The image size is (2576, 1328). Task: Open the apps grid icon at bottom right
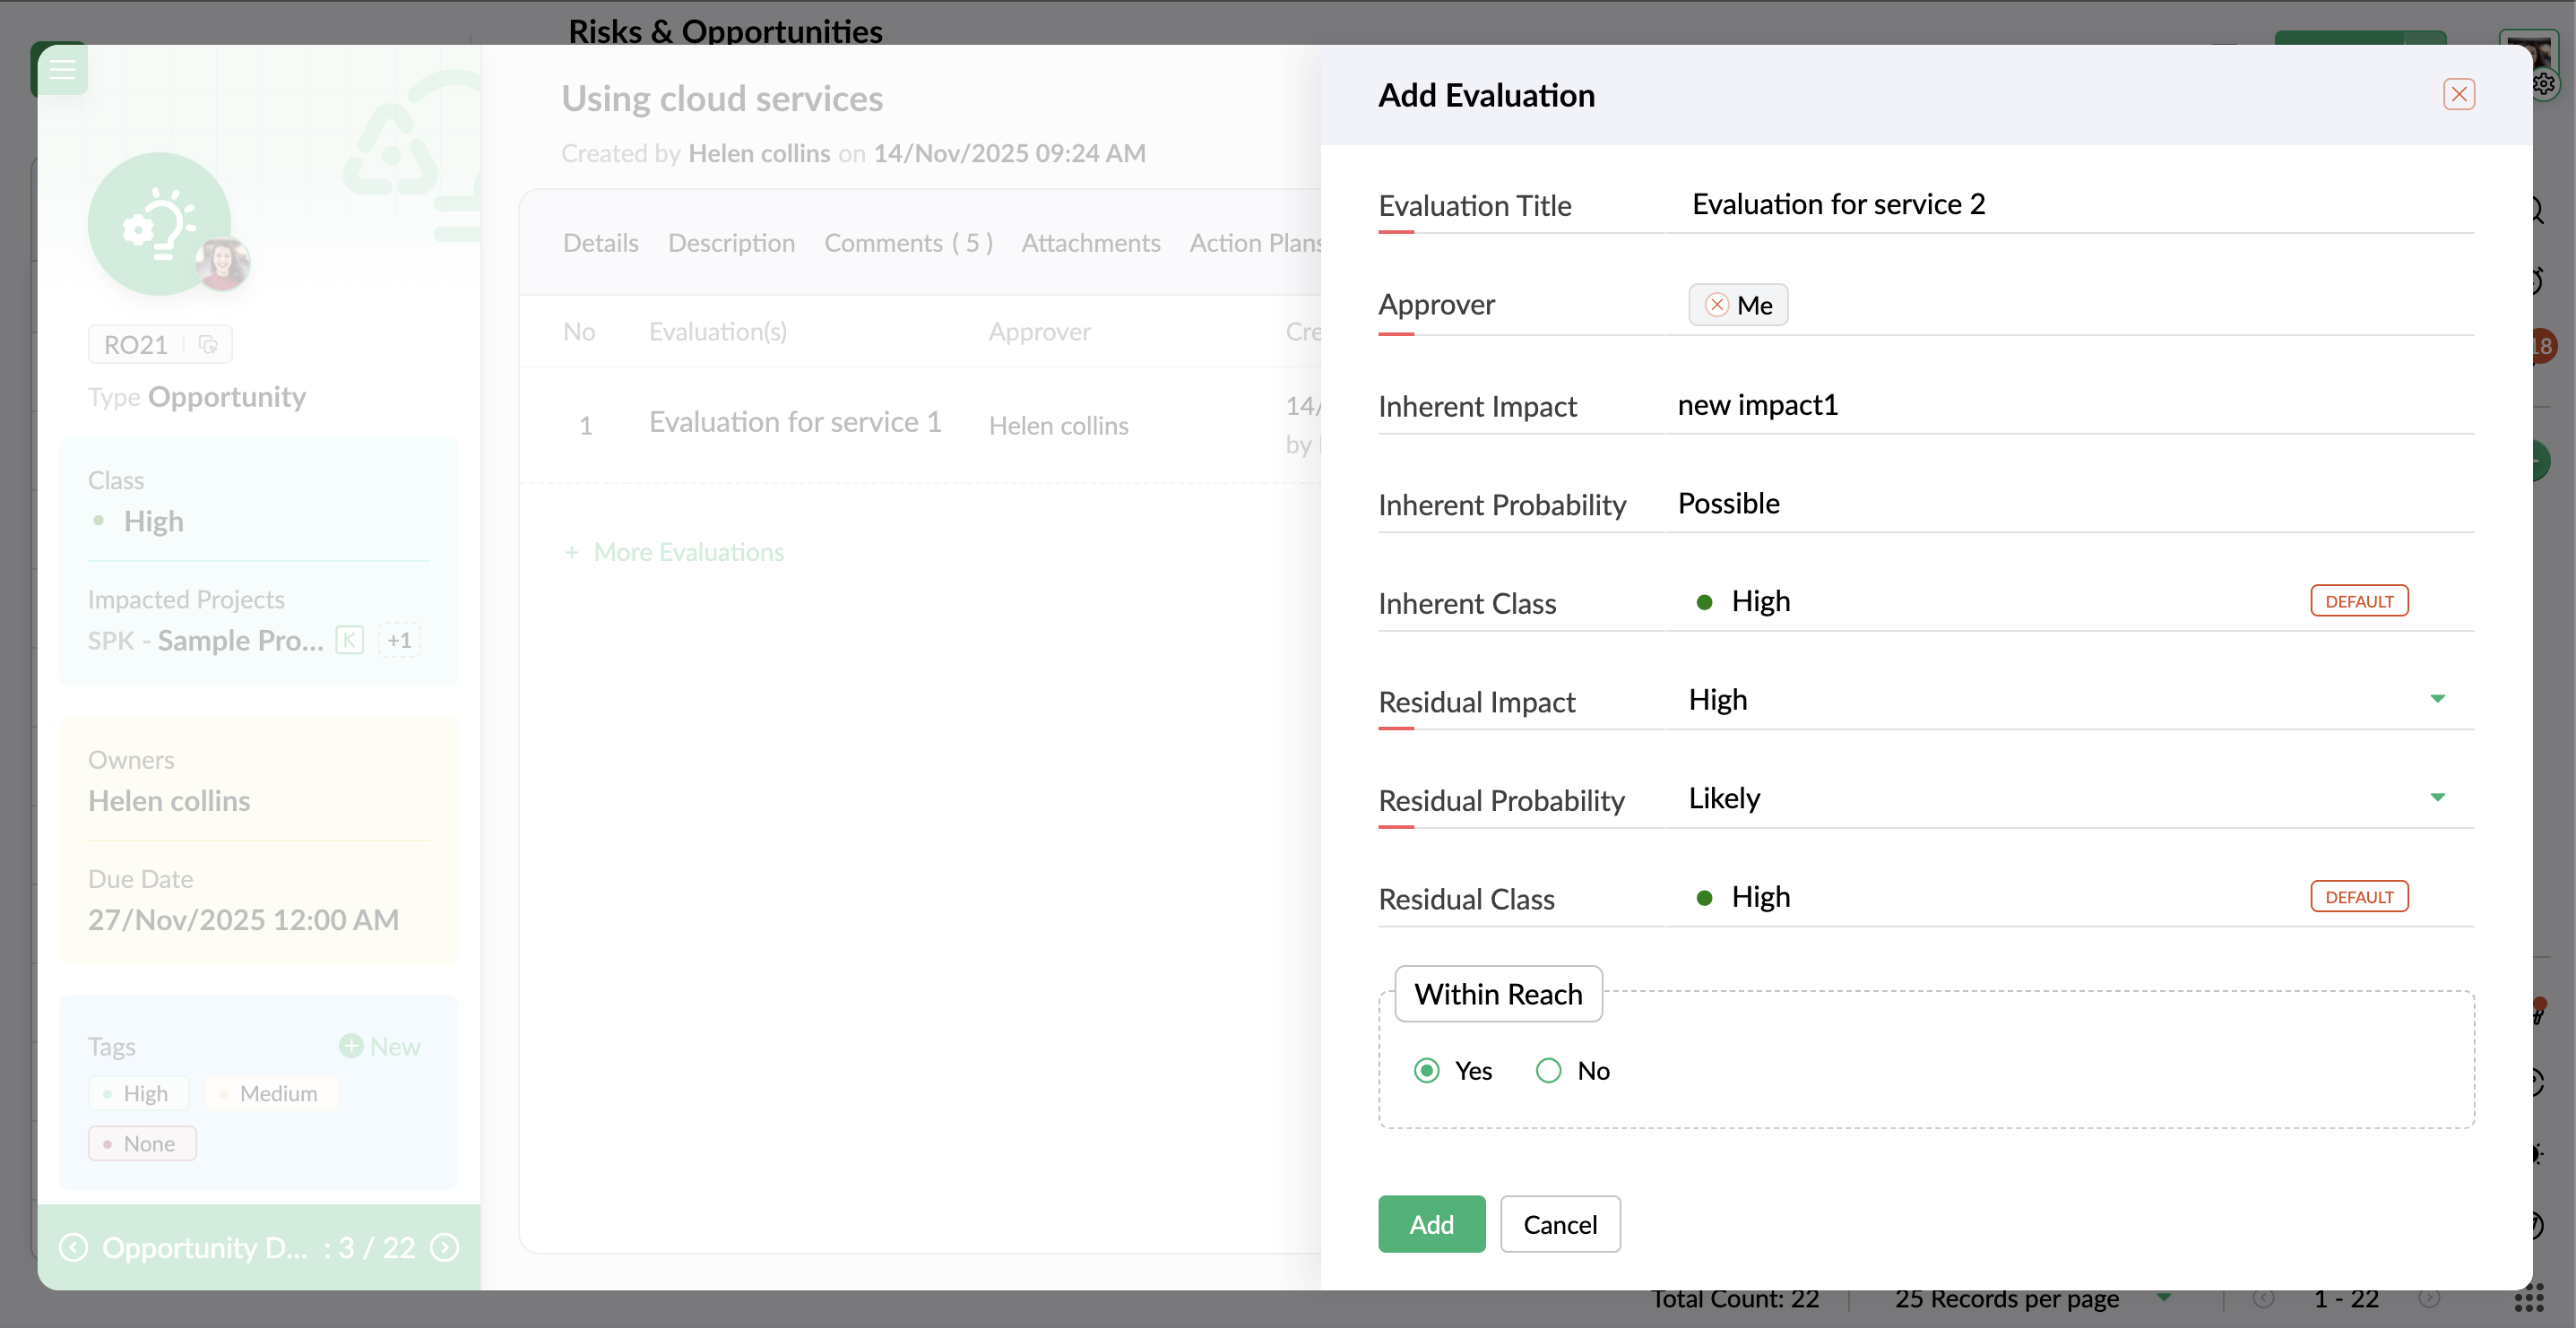(2528, 1298)
